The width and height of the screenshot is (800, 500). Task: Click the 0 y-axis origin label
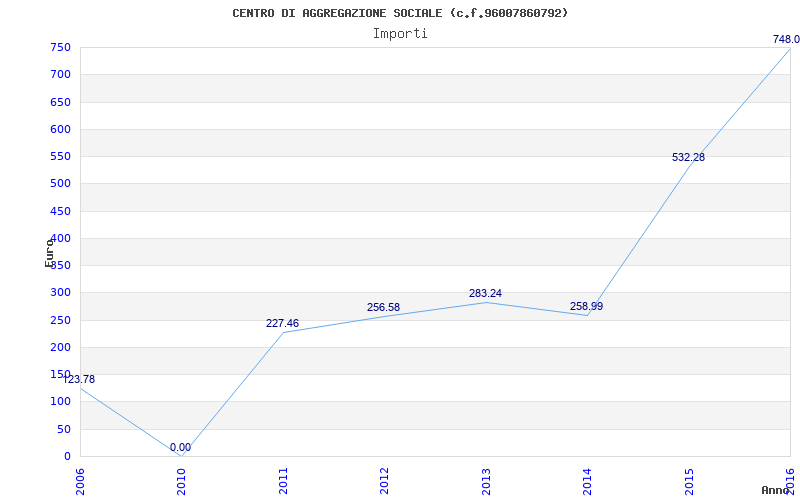[x=67, y=457]
